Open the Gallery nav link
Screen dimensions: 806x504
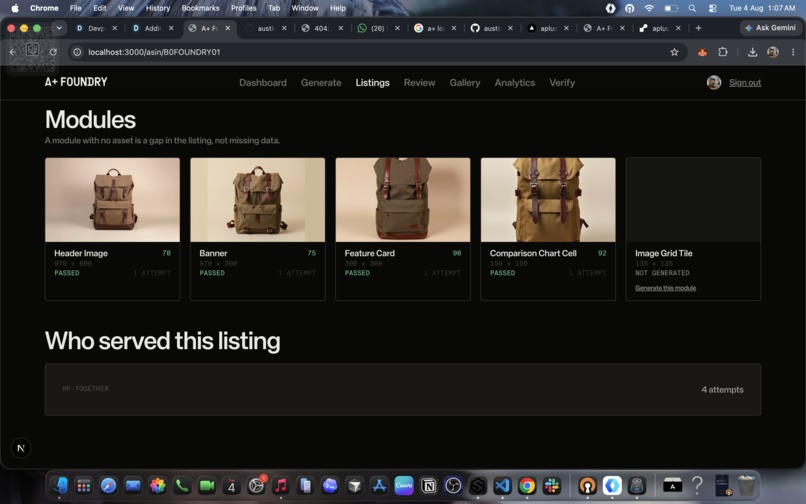pyautogui.click(x=465, y=83)
